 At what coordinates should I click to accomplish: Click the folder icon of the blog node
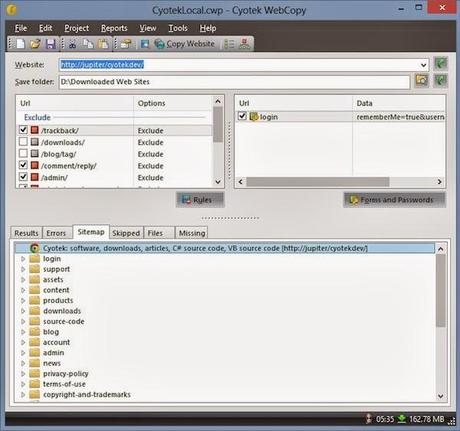(34, 332)
